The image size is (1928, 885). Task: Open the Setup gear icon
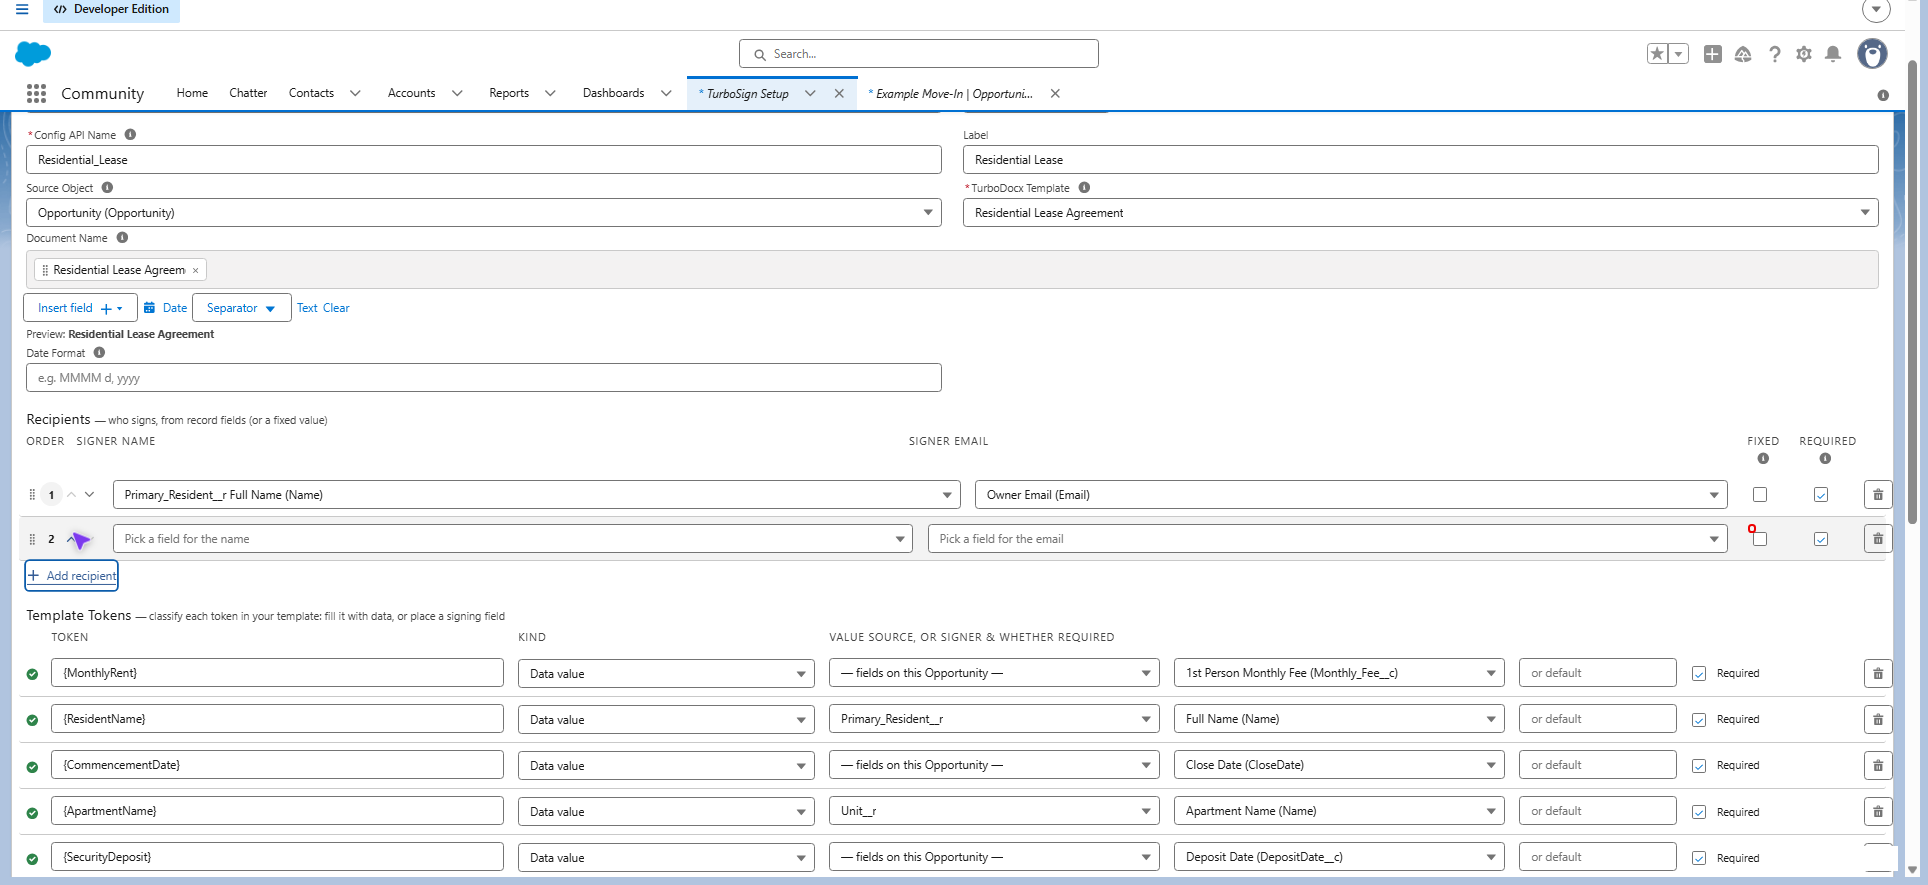[x=1804, y=54]
